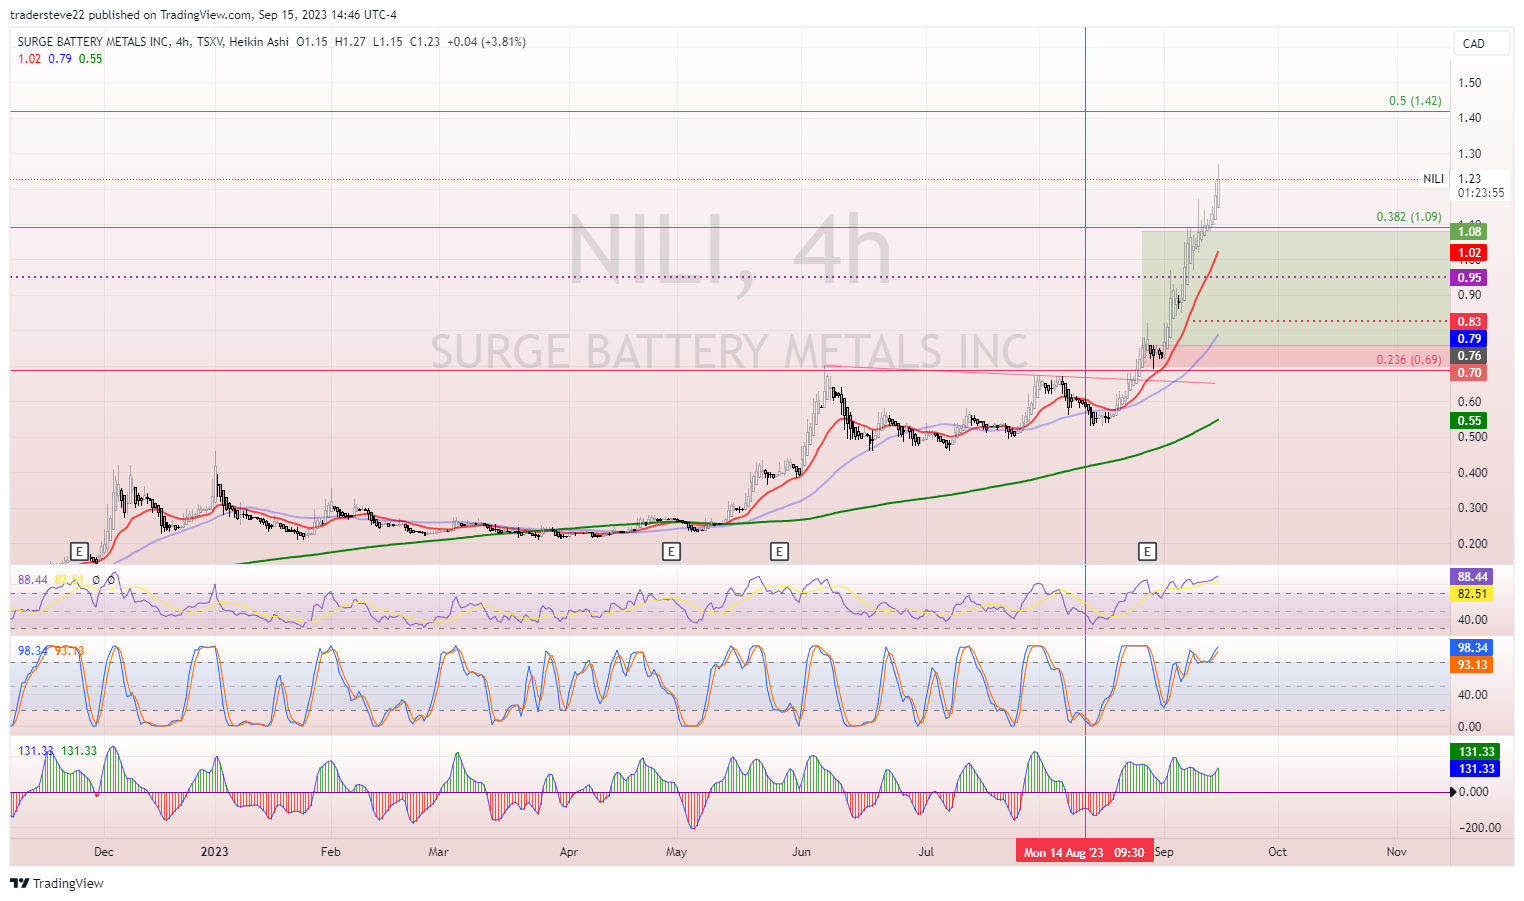
Task: Click the red 1.02 moving average legend value
Action: 30,59
